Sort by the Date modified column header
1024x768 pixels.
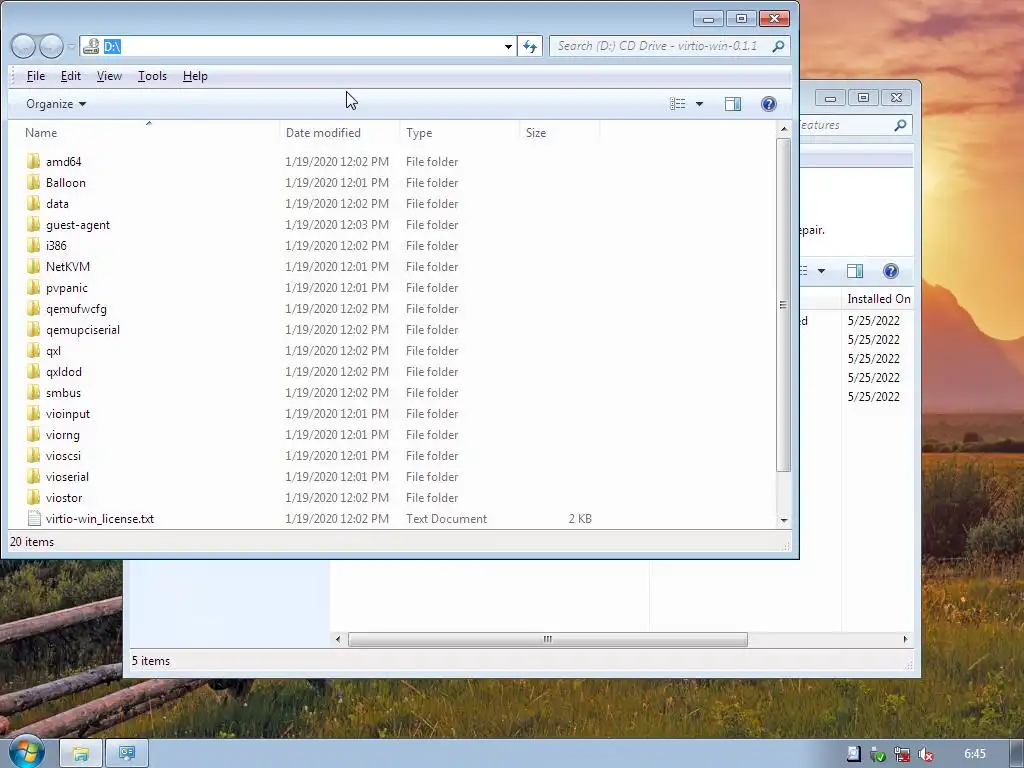(340, 133)
